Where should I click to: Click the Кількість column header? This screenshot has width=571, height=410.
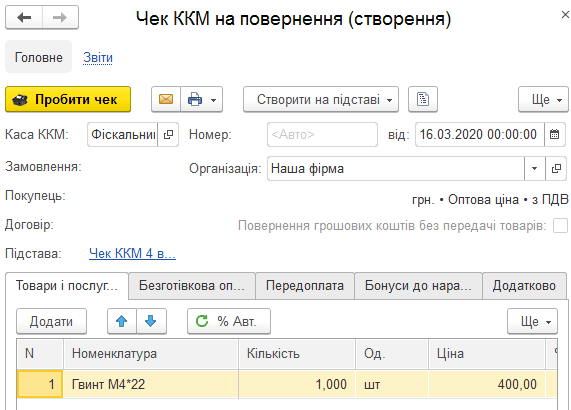coord(297,354)
